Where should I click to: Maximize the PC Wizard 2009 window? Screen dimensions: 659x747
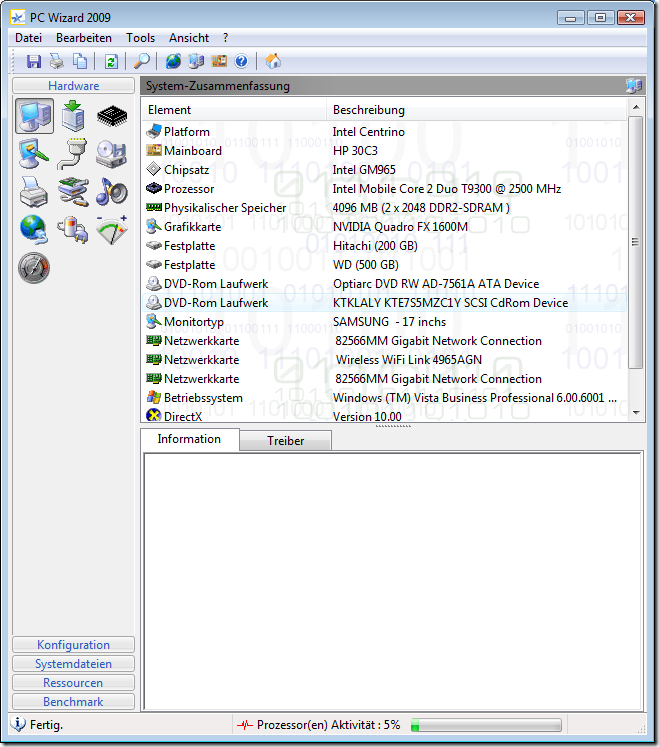(600, 18)
